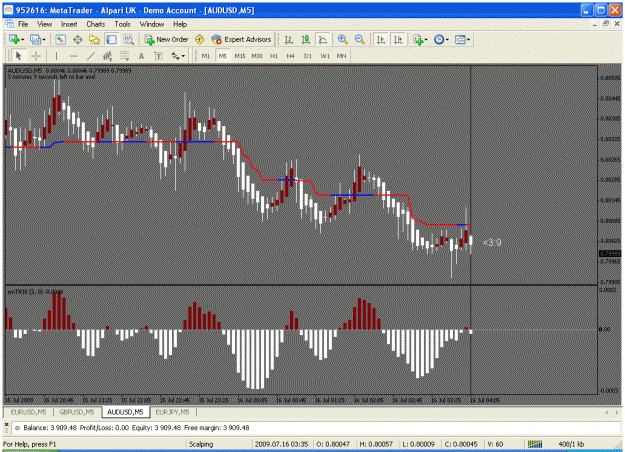Select the Text Label tool
Screen dimensions: 625x452
tap(158, 56)
